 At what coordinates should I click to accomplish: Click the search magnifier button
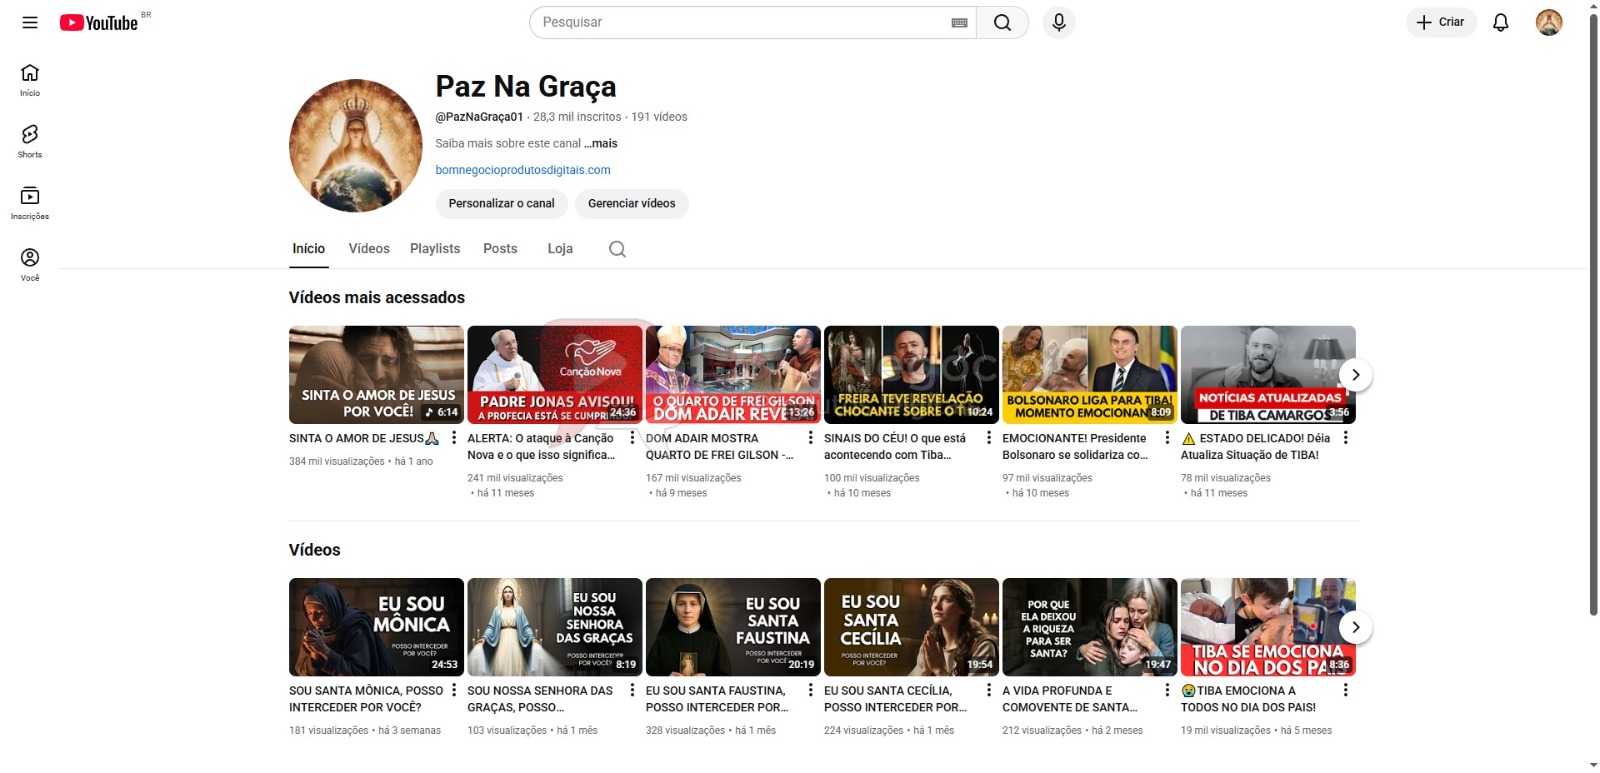click(1002, 22)
